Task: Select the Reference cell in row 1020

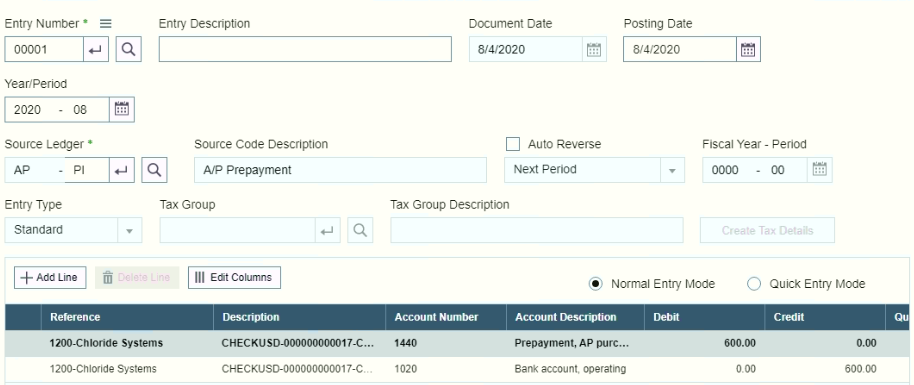Action: (127, 369)
